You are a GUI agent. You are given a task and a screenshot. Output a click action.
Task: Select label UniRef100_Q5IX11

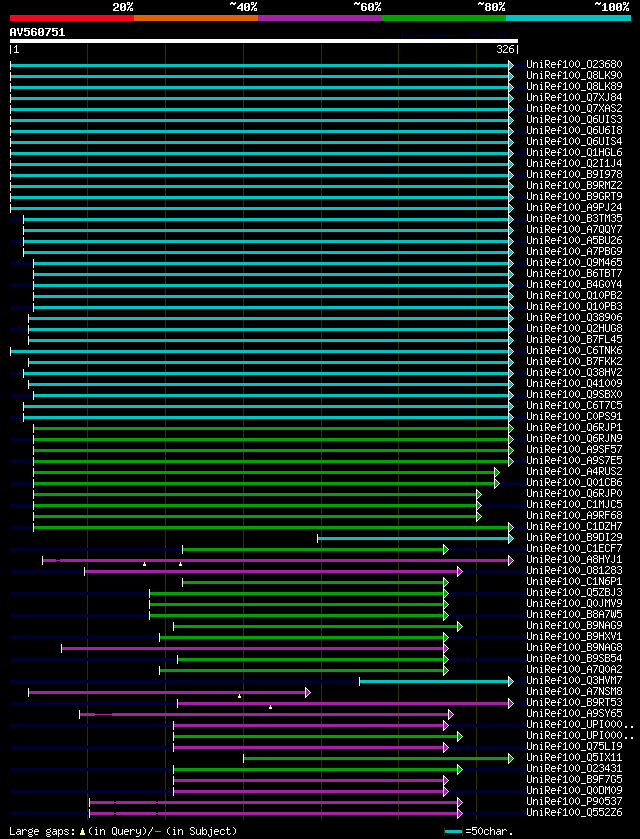pyautogui.click(x=574, y=758)
